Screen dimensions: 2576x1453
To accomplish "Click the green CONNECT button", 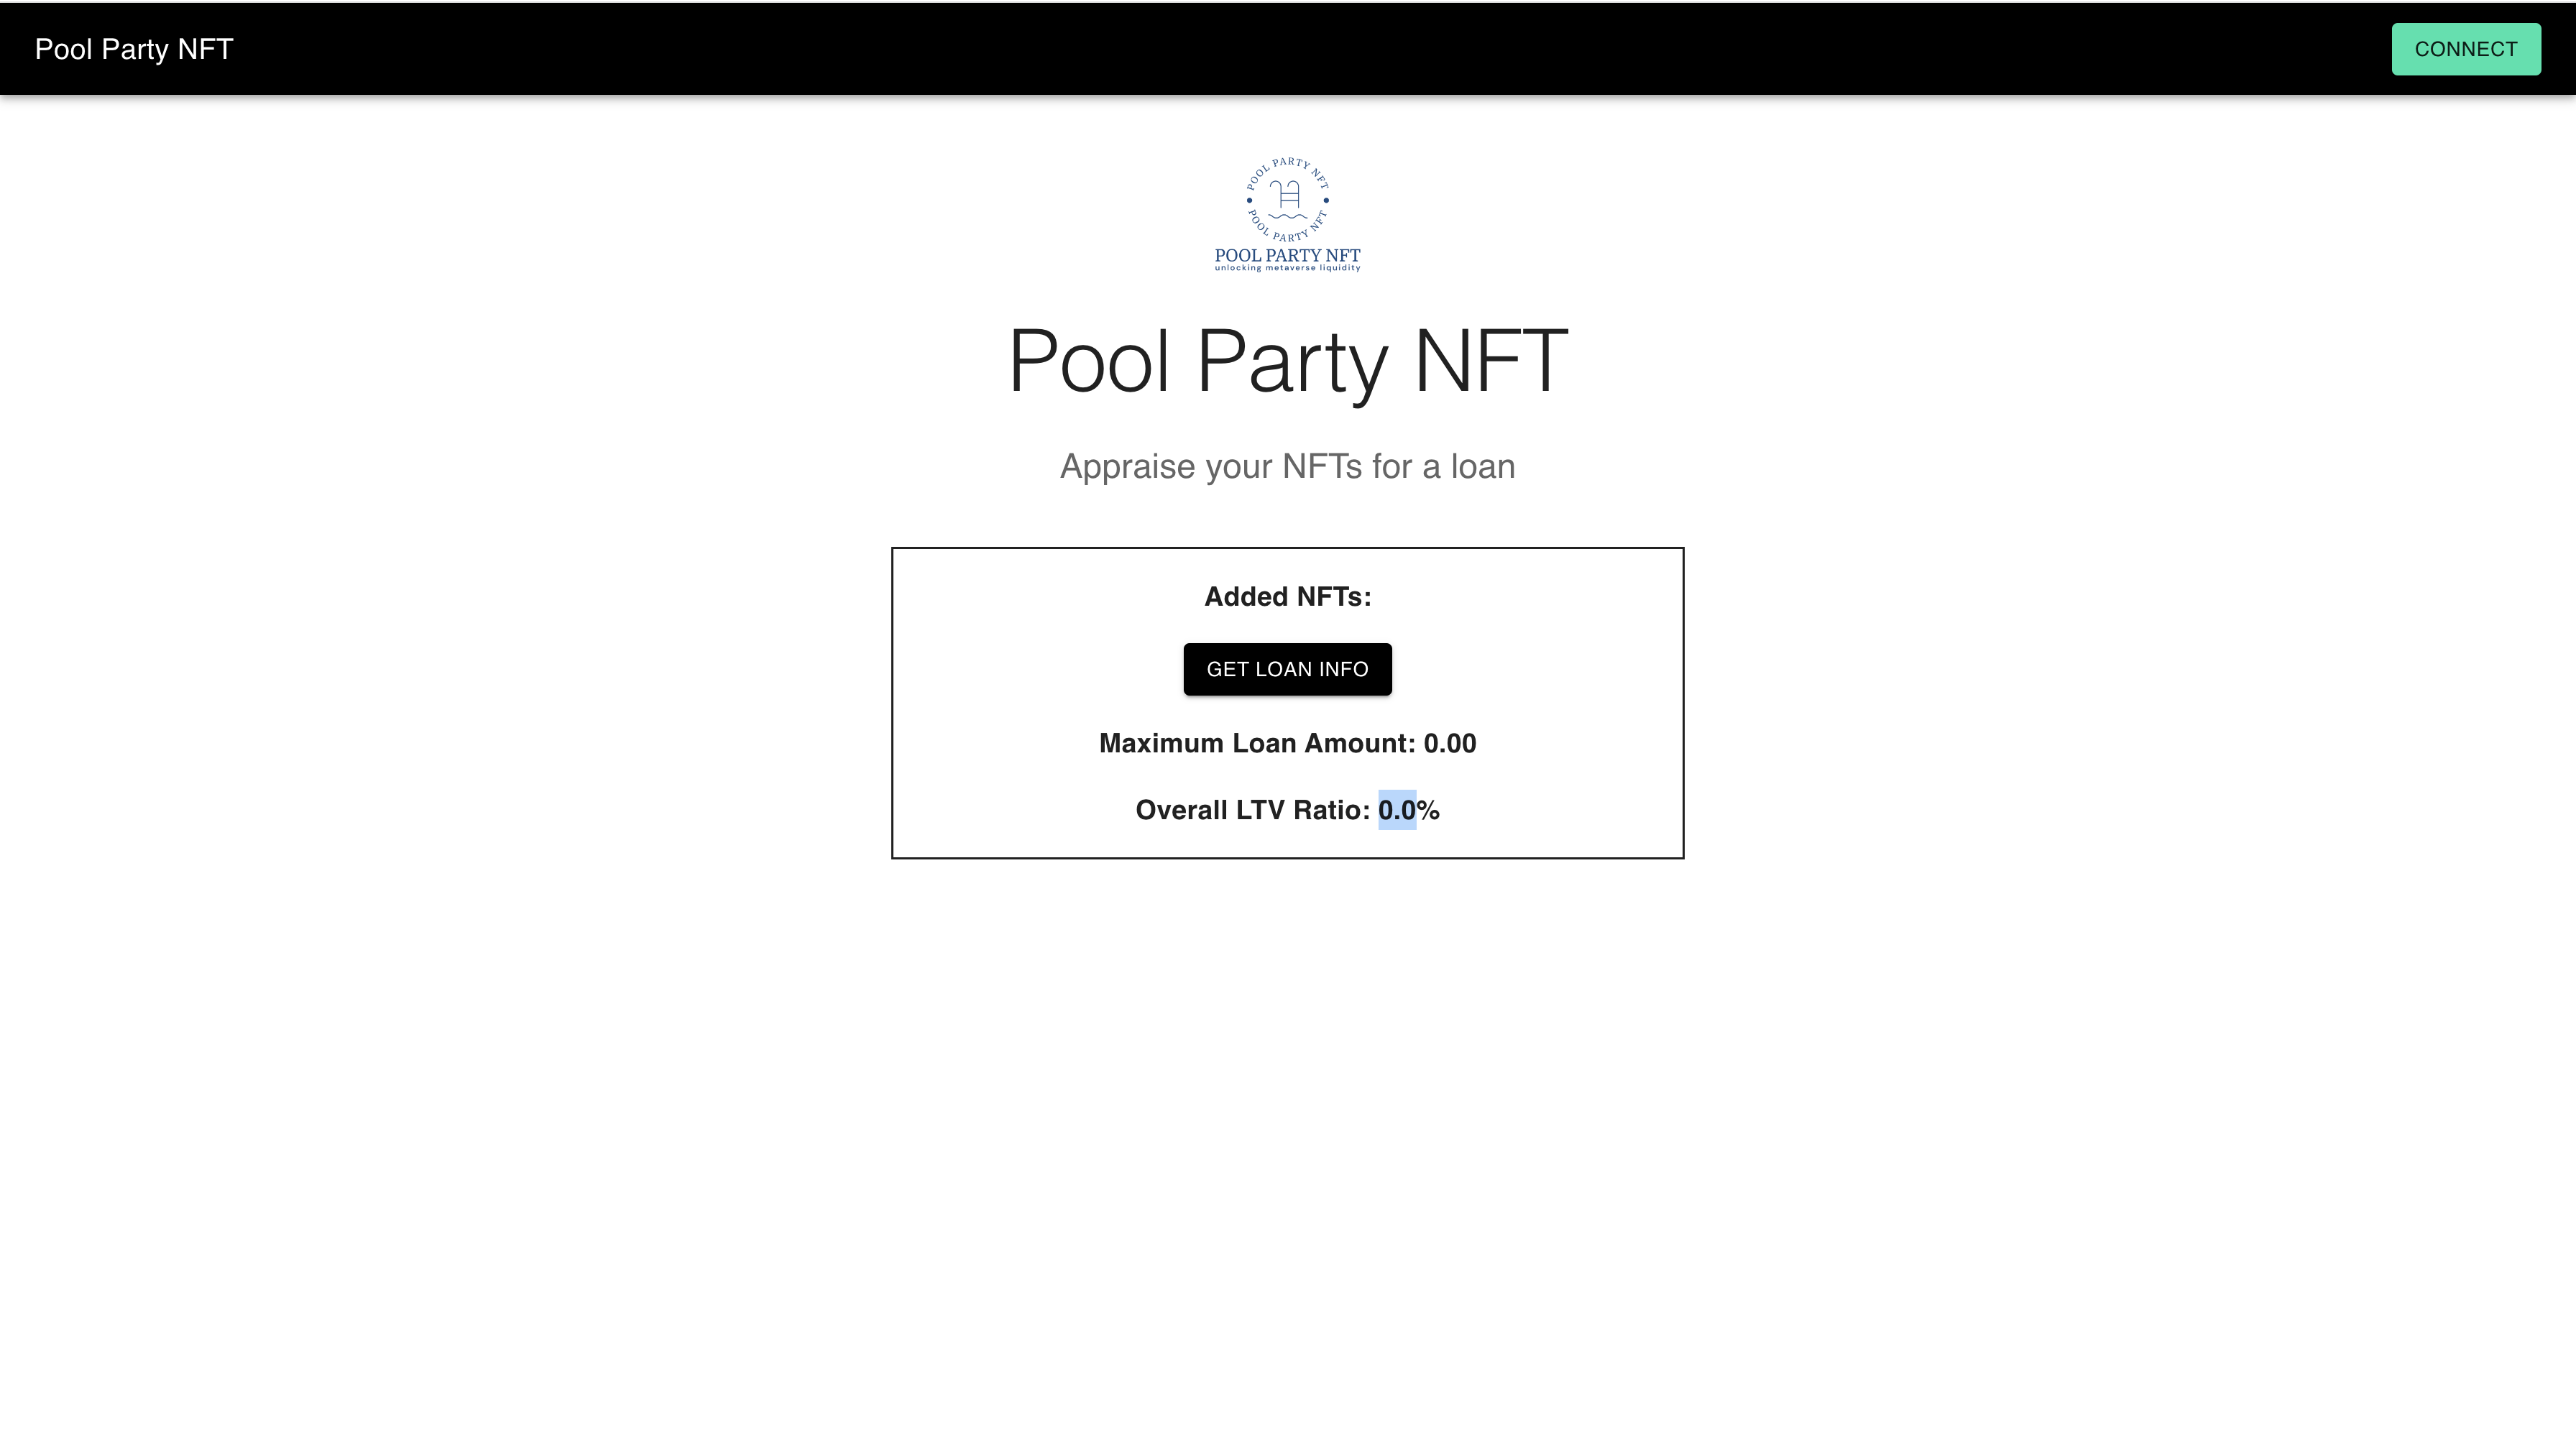I will (2465, 49).
